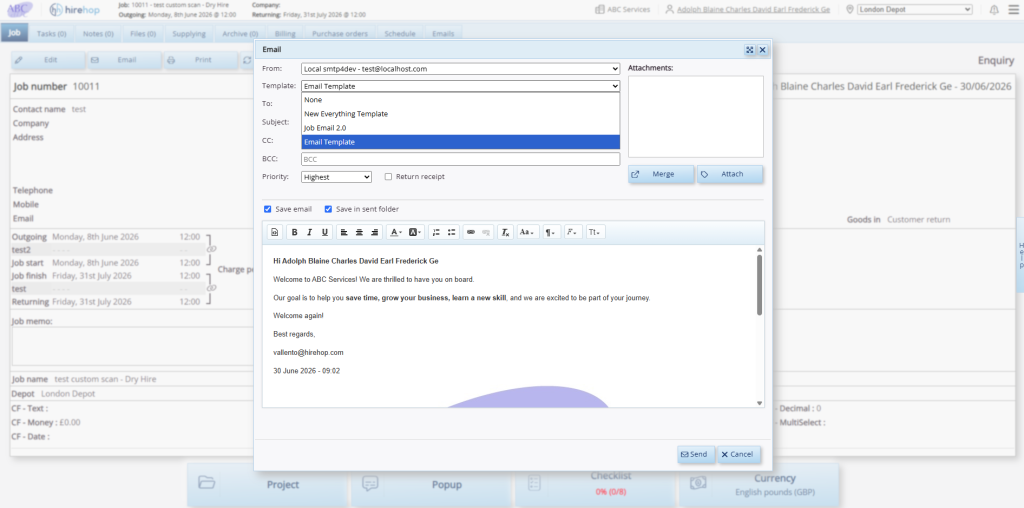Click the Print button on job page

[x=200, y=60]
